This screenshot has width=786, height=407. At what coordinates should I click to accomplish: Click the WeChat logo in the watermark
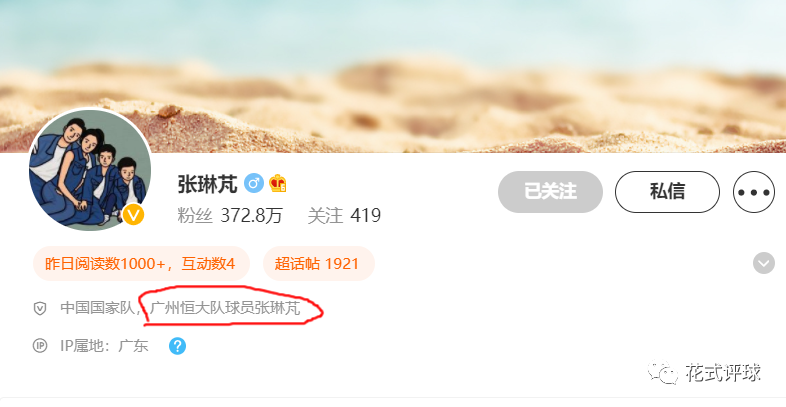662,372
